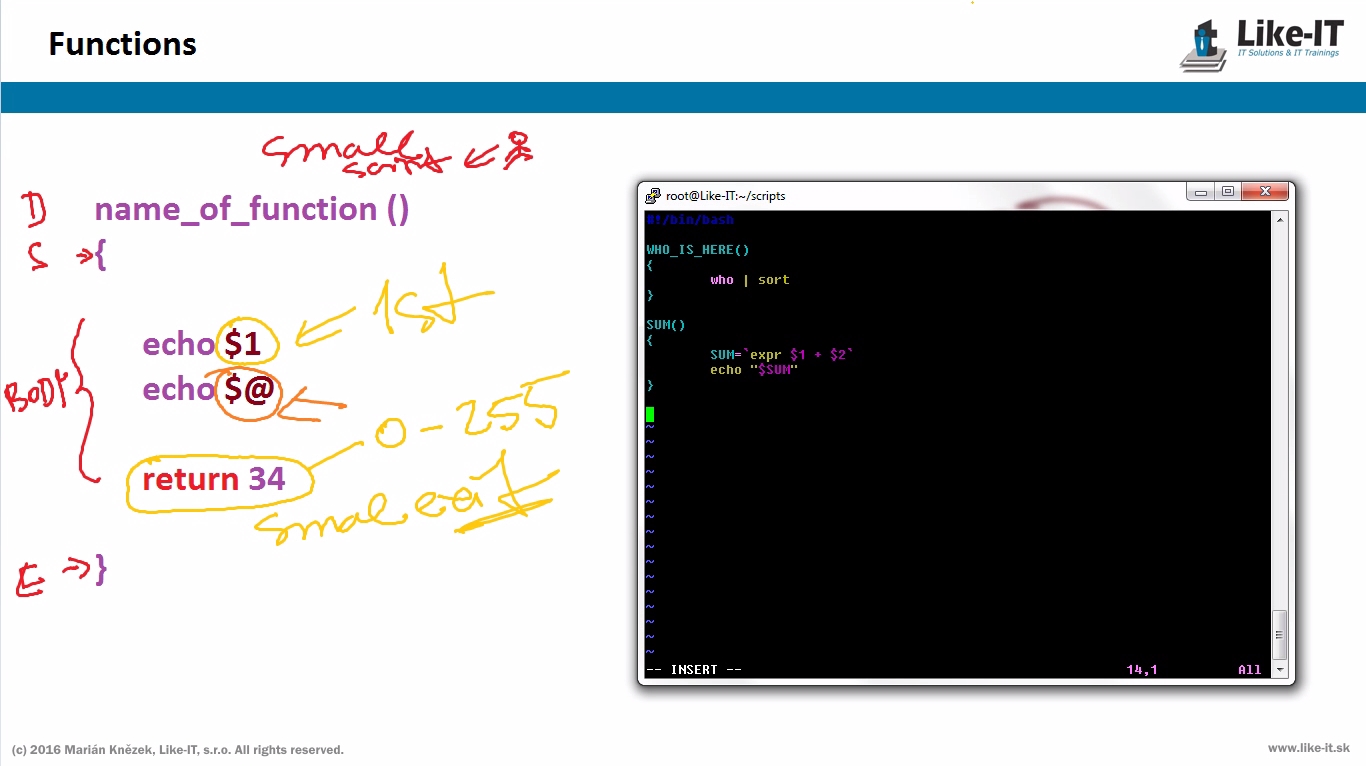
Task: Open the www.like-it.sk link
Action: [x=1308, y=748]
